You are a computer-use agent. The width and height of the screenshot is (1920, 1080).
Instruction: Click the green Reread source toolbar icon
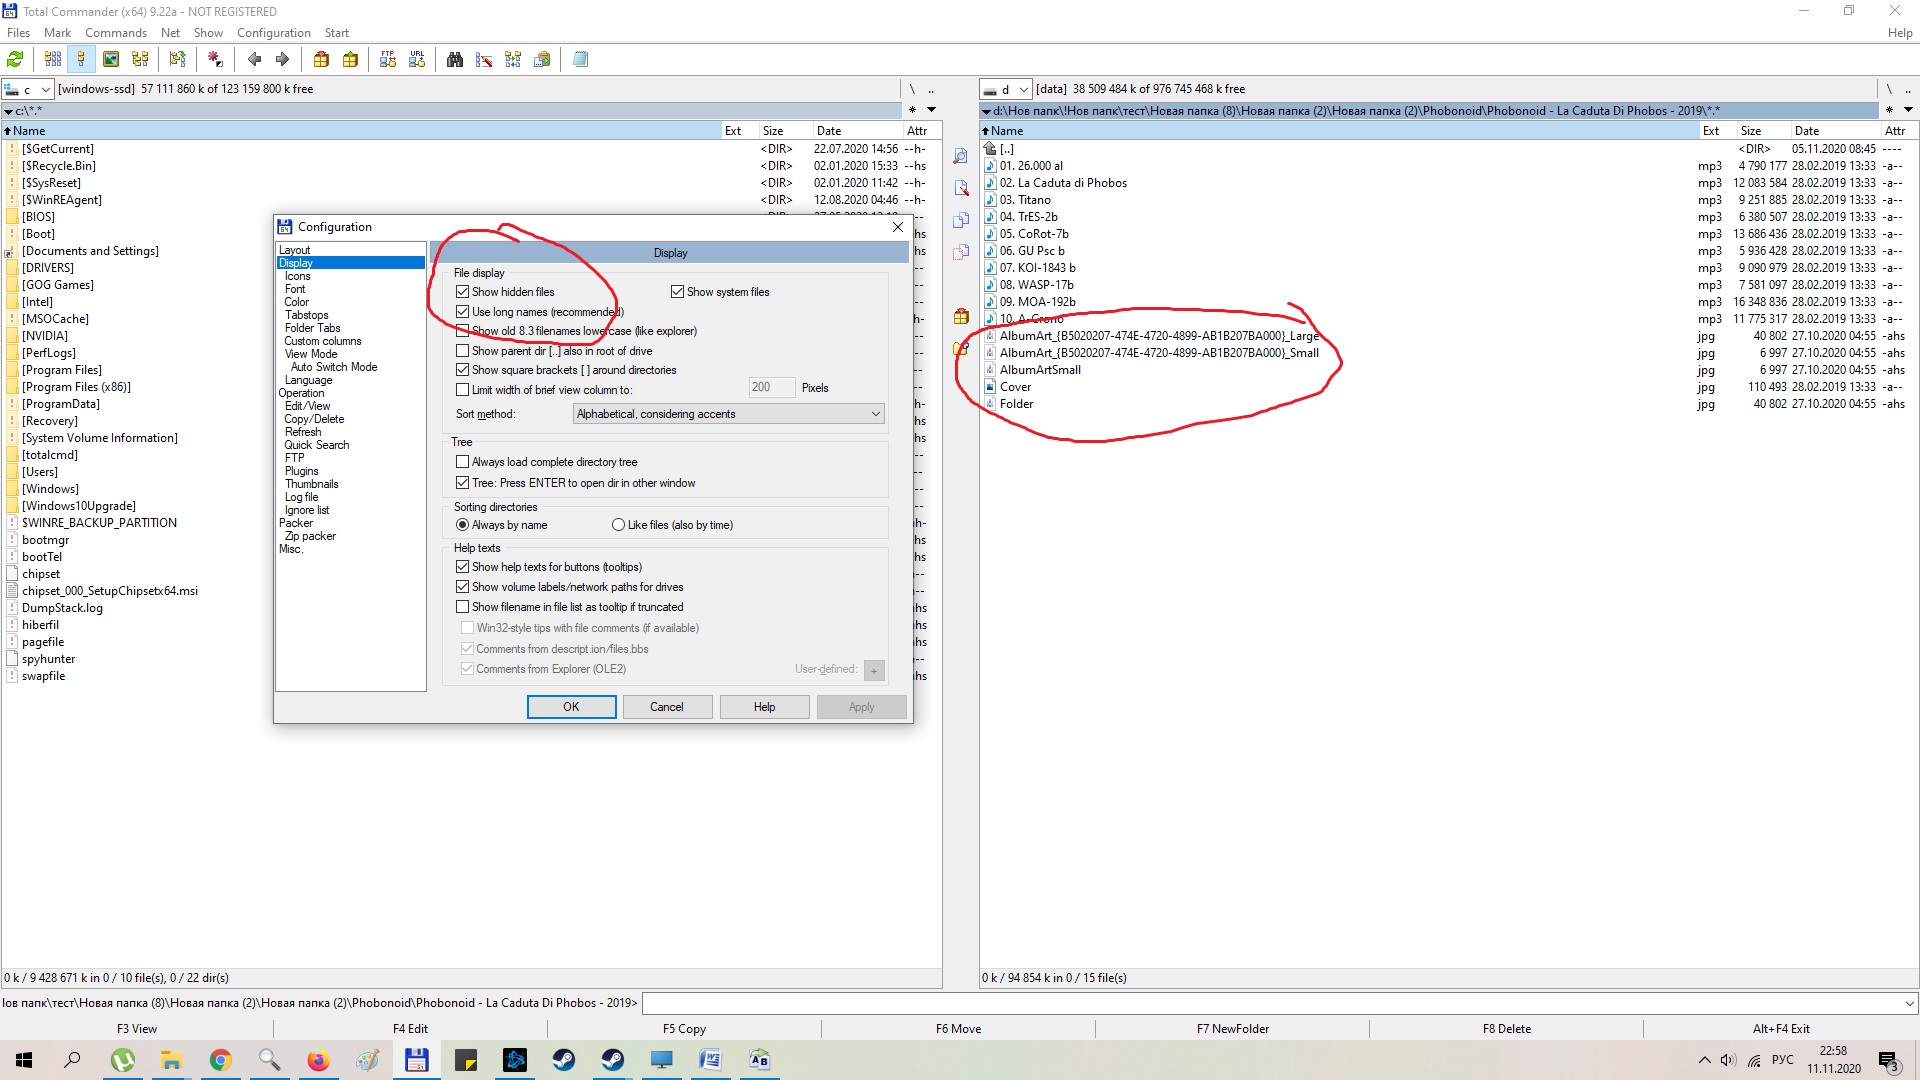(x=15, y=59)
